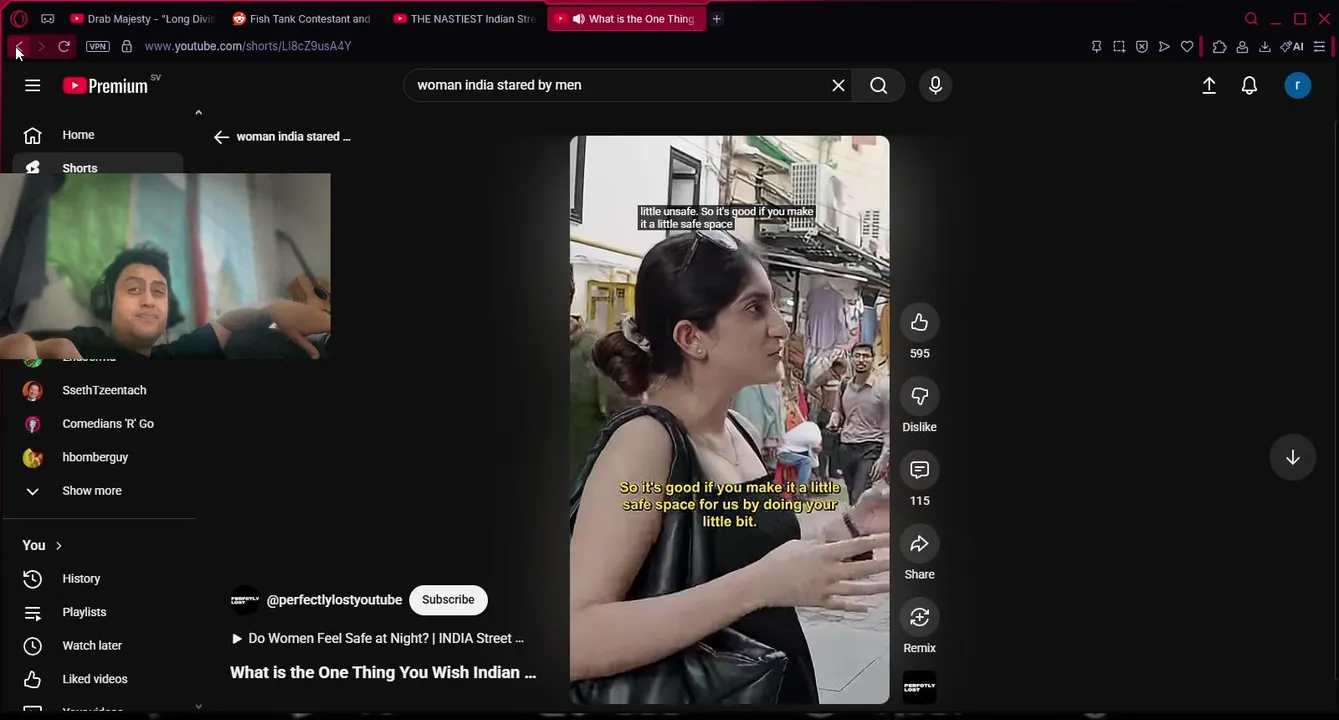The height and width of the screenshot is (720, 1339).
Task: Open the 115 comments panel
Action: coord(919,470)
